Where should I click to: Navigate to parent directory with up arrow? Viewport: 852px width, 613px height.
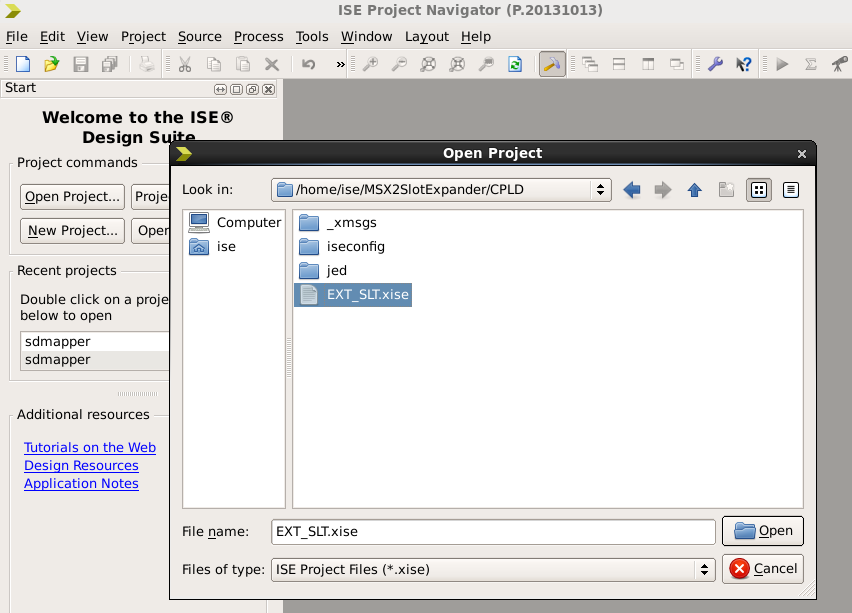(694, 190)
